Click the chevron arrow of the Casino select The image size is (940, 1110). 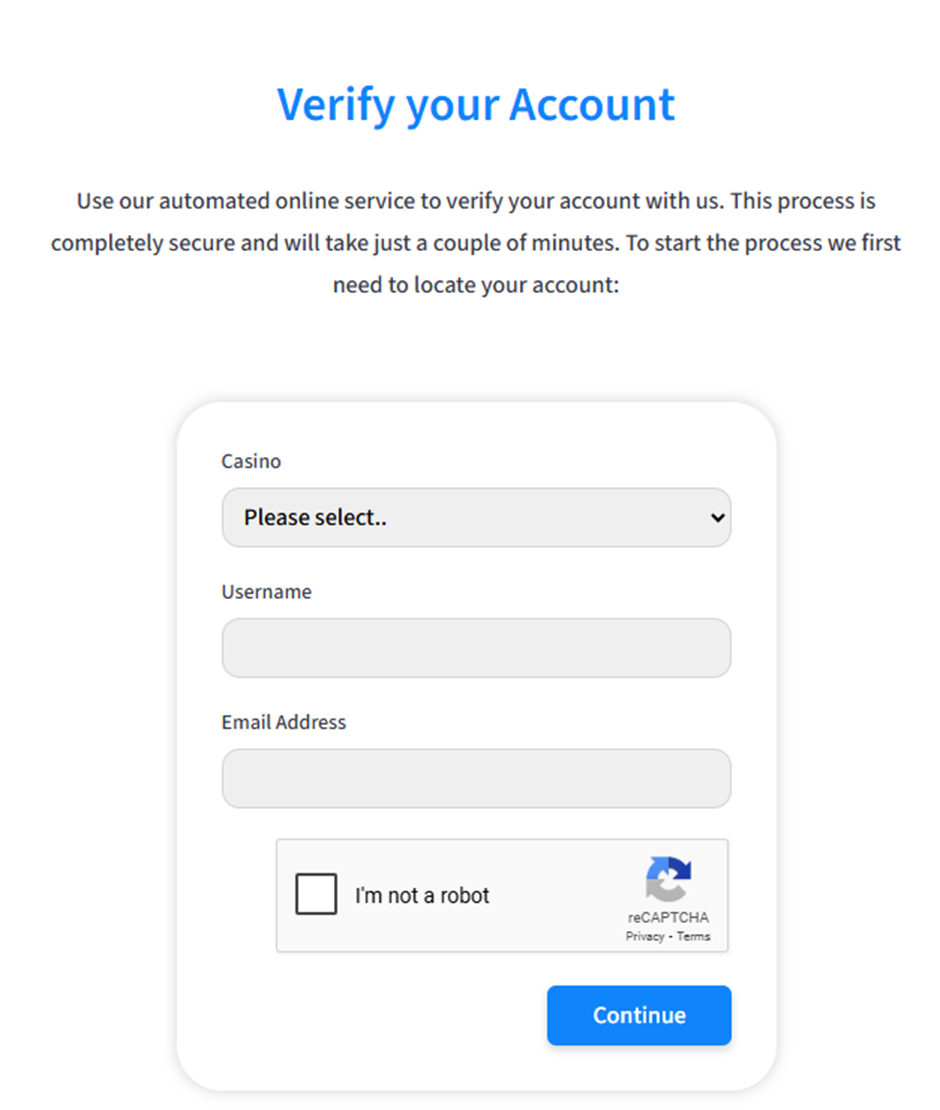(716, 518)
